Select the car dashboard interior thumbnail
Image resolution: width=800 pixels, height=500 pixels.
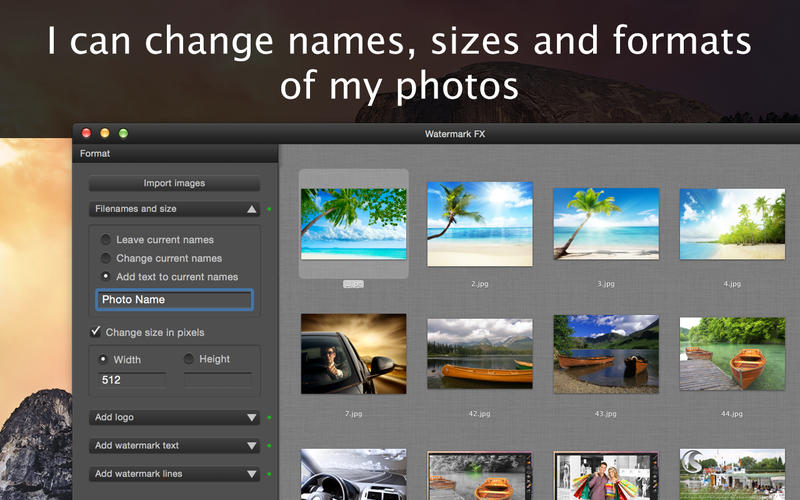tap(354, 474)
